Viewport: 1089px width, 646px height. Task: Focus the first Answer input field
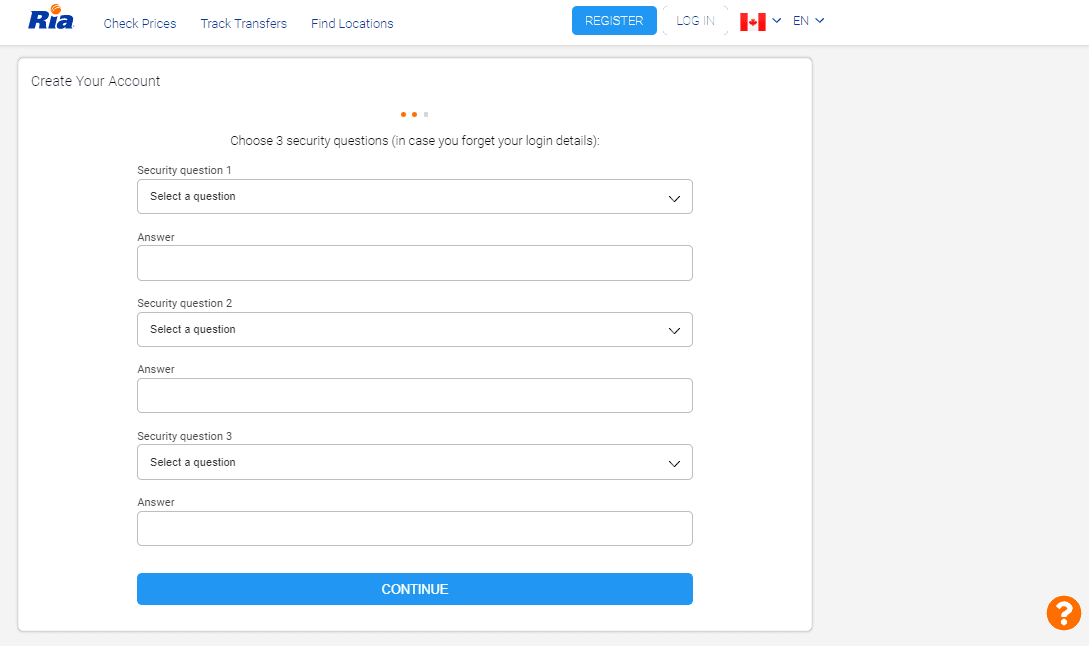(414, 263)
